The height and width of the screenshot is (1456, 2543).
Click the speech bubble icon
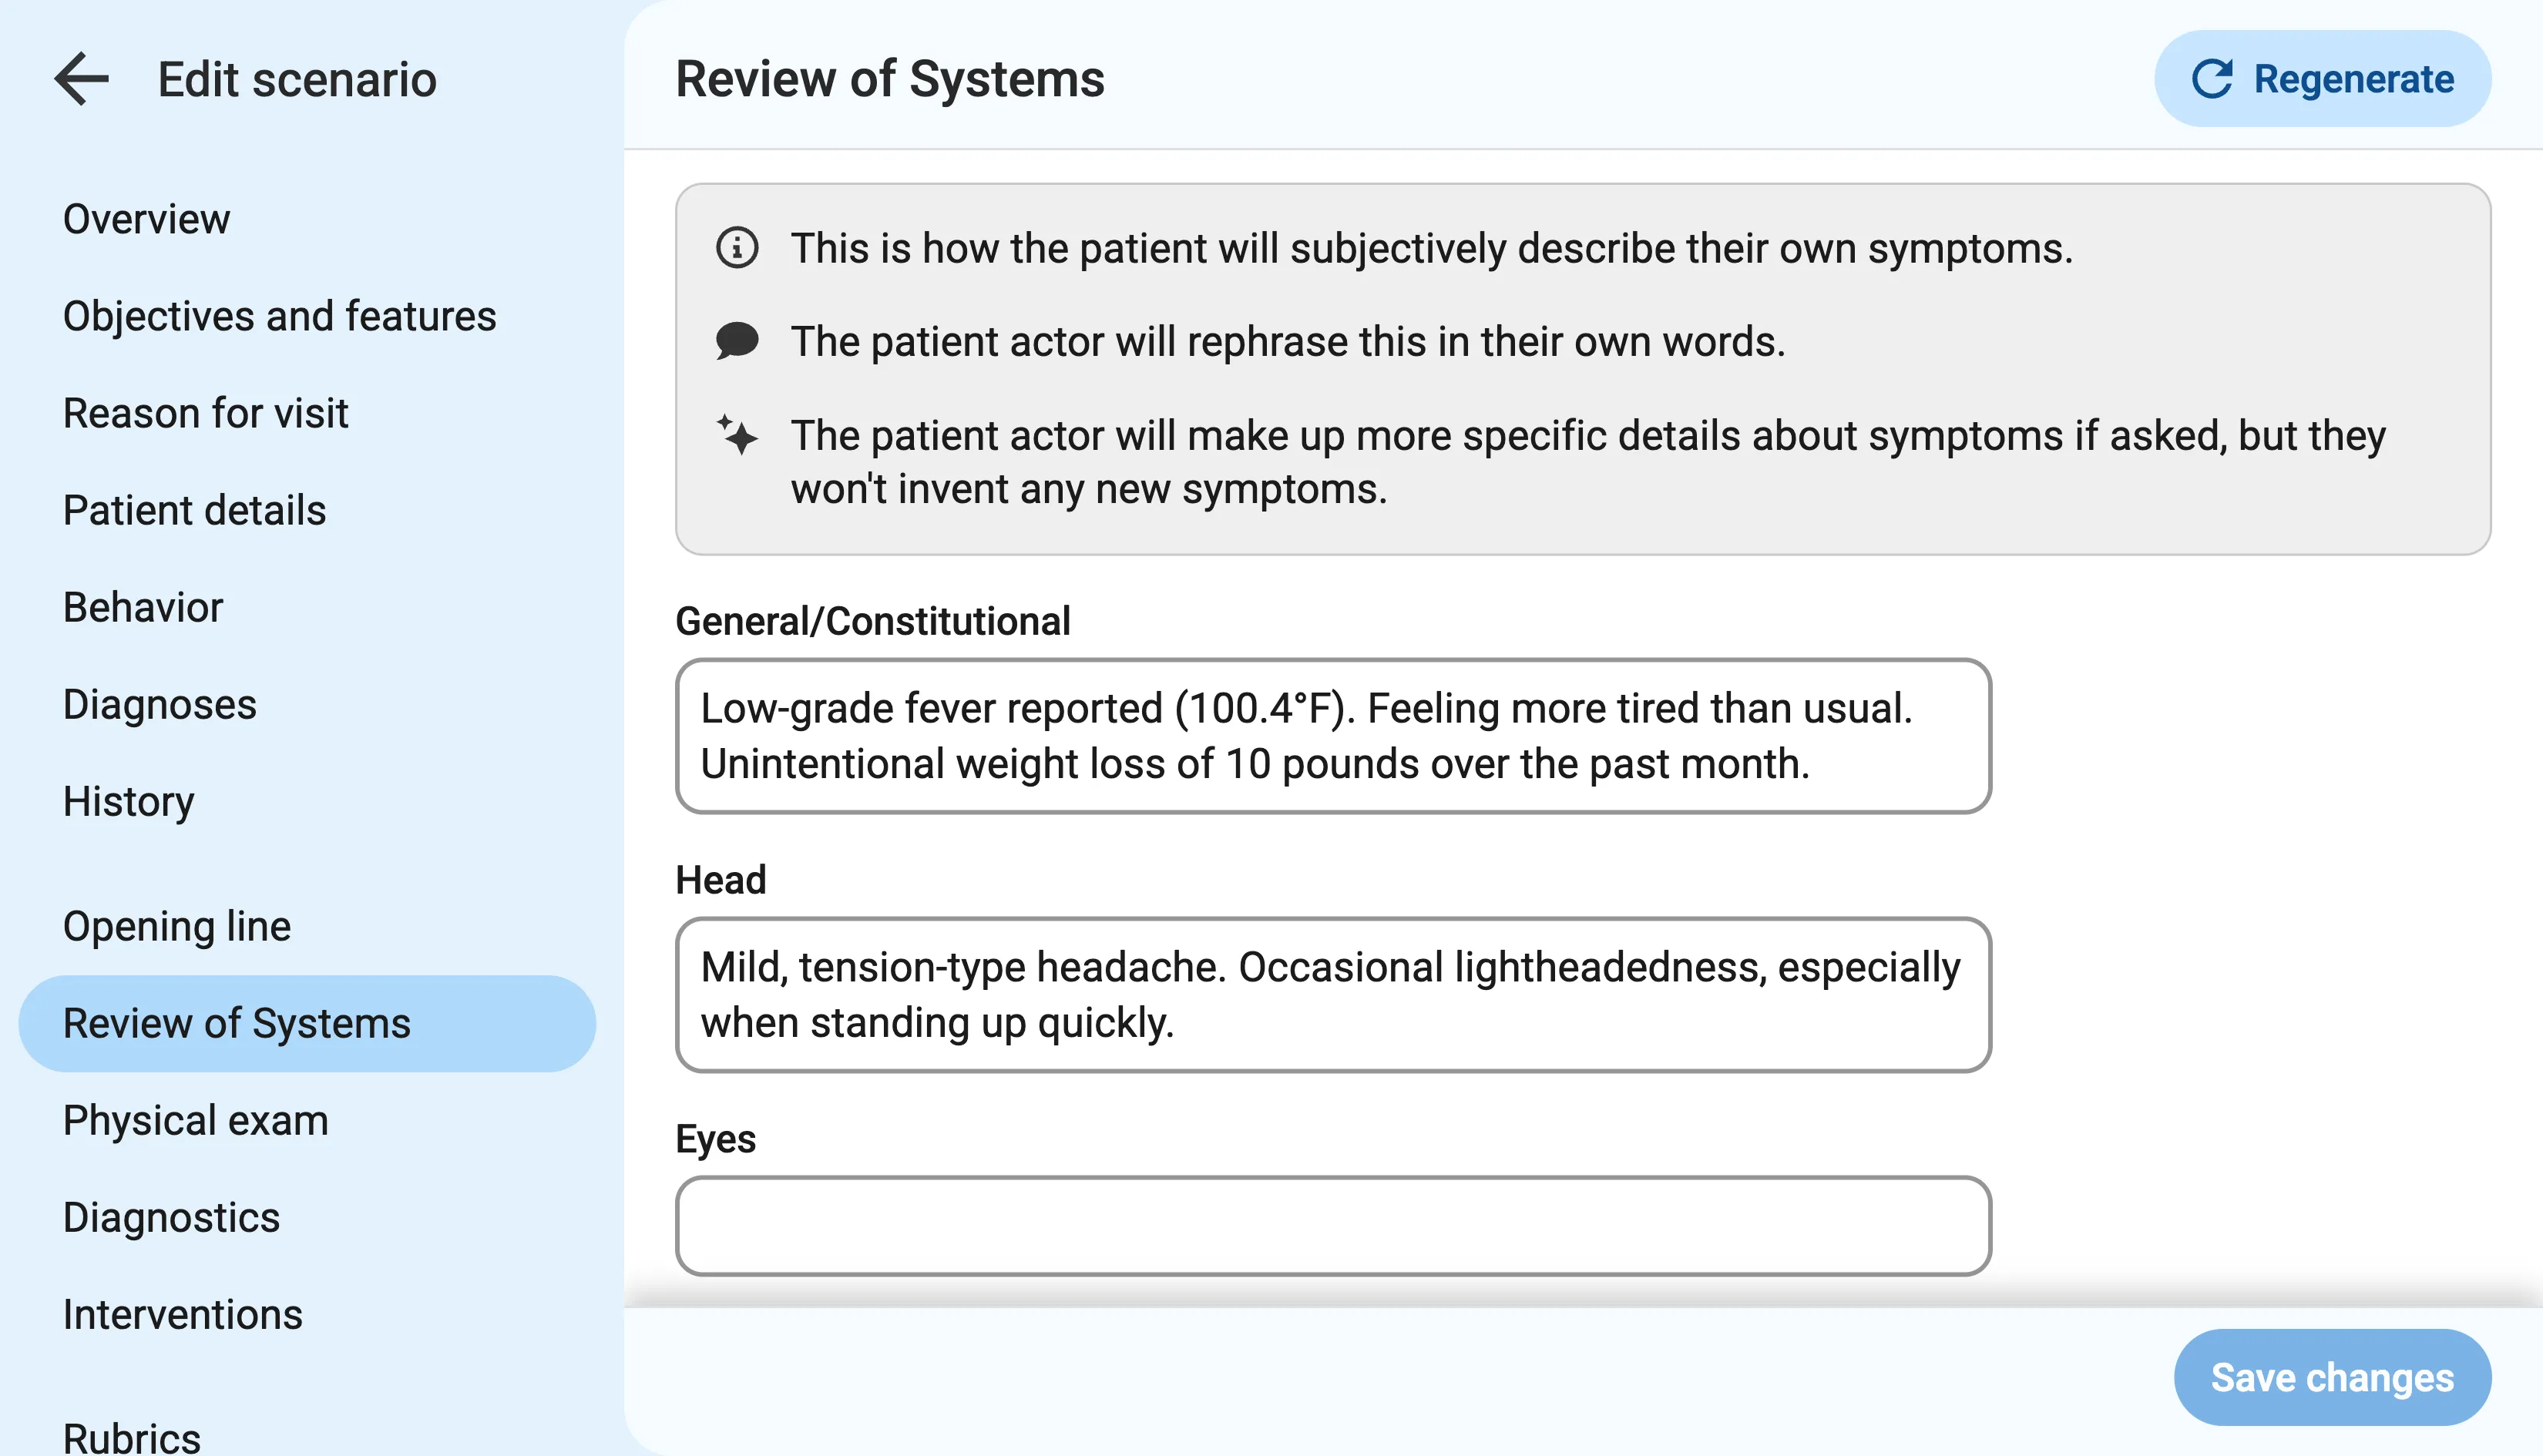pyautogui.click(x=737, y=341)
